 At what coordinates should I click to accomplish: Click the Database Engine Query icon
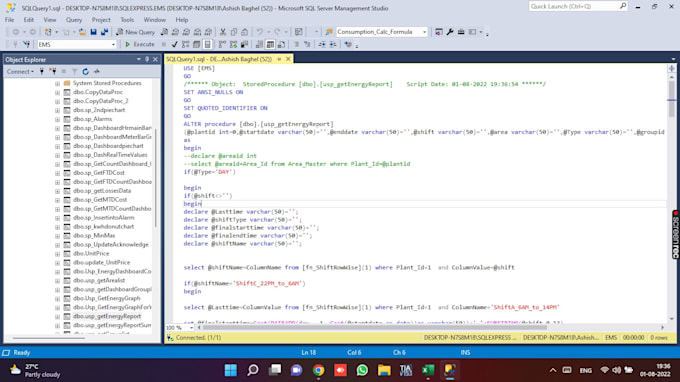164,32
